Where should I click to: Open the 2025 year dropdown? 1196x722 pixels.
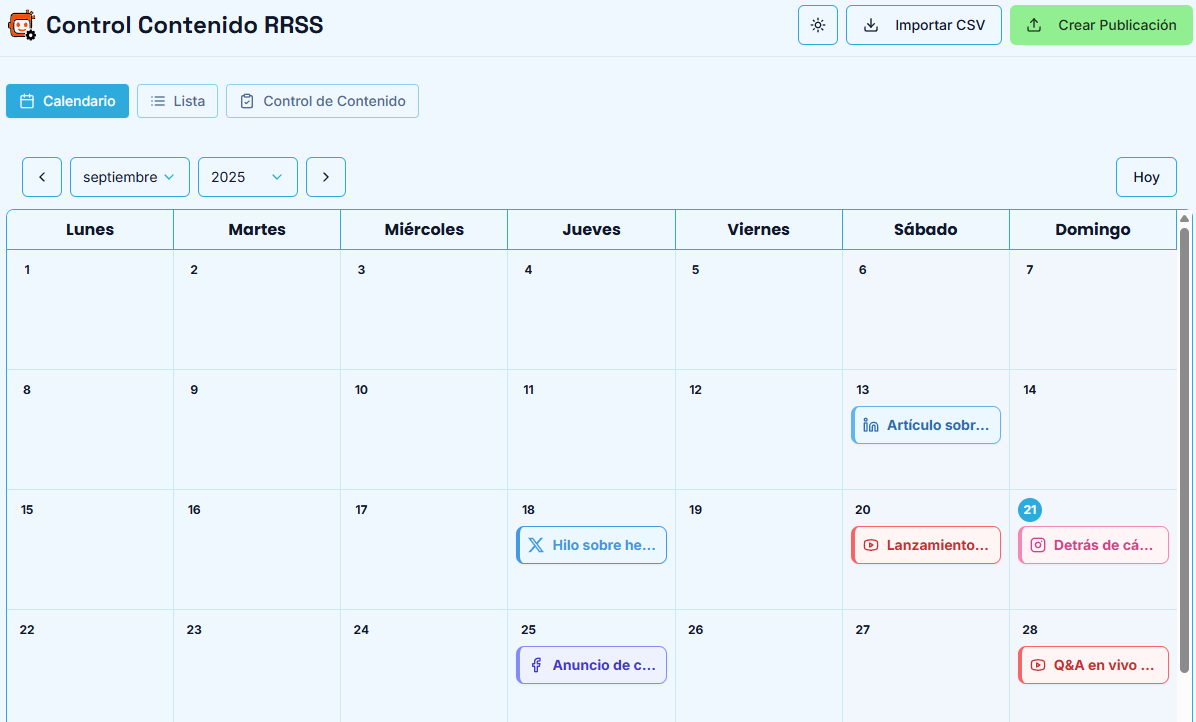[x=248, y=177]
